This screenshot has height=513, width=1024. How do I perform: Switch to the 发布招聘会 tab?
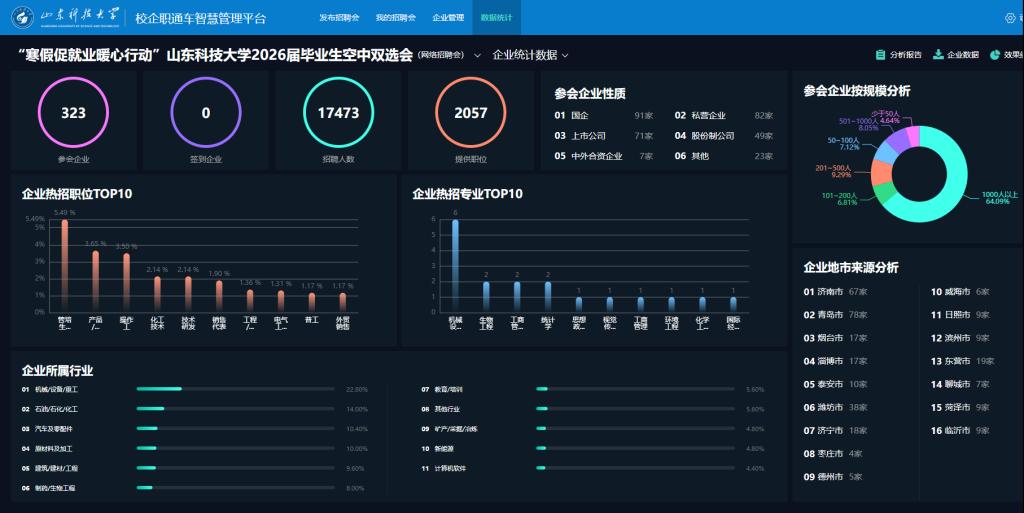339,18
